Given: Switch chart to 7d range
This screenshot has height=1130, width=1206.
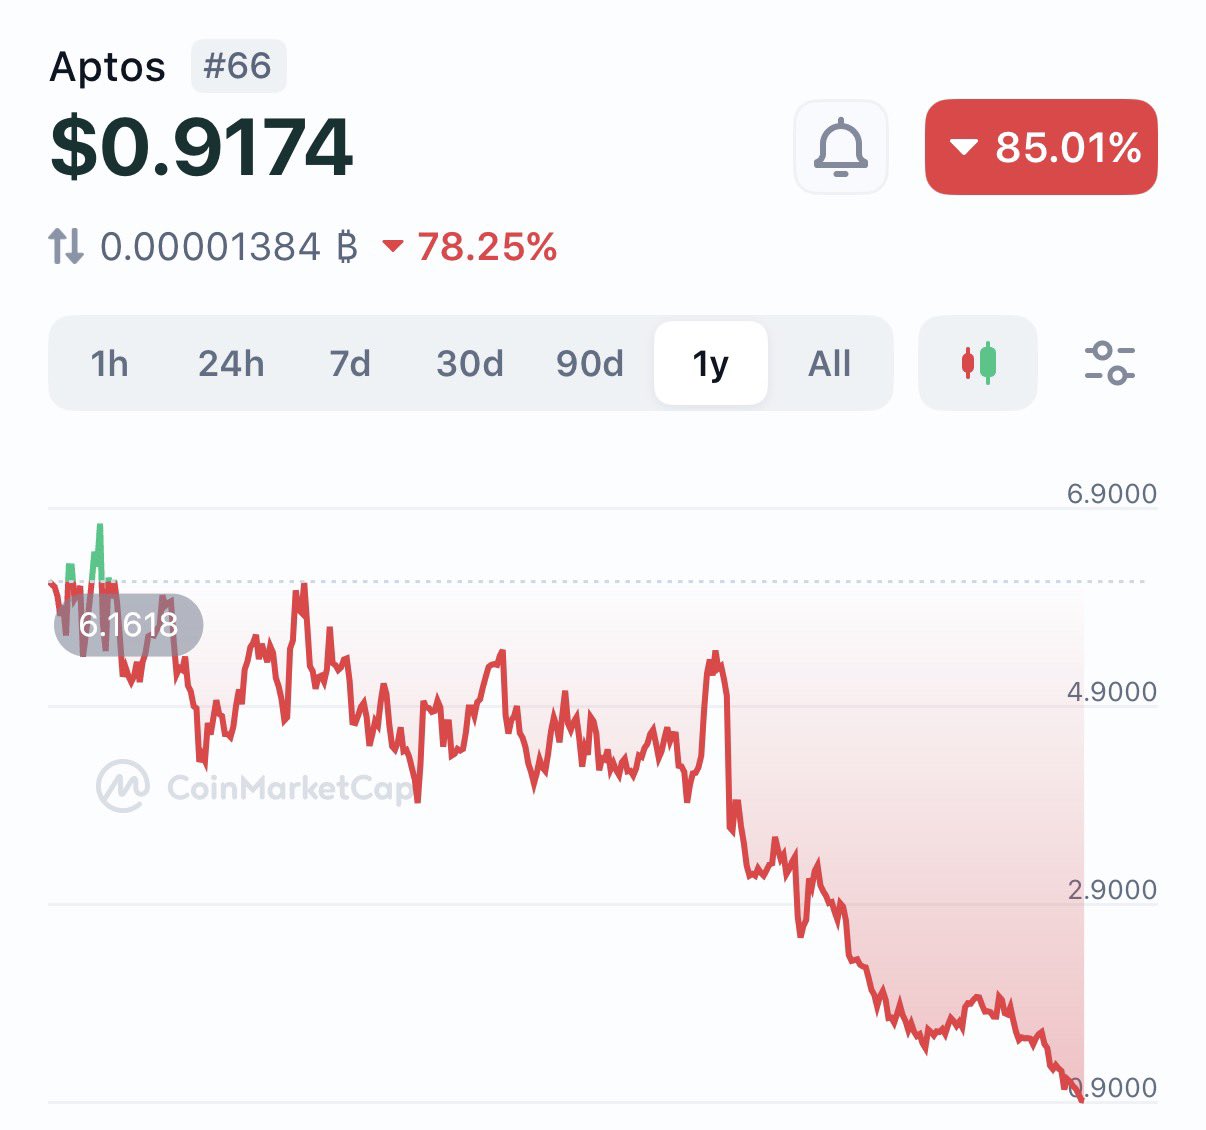Looking at the screenshot, I should tap(350, 363).
